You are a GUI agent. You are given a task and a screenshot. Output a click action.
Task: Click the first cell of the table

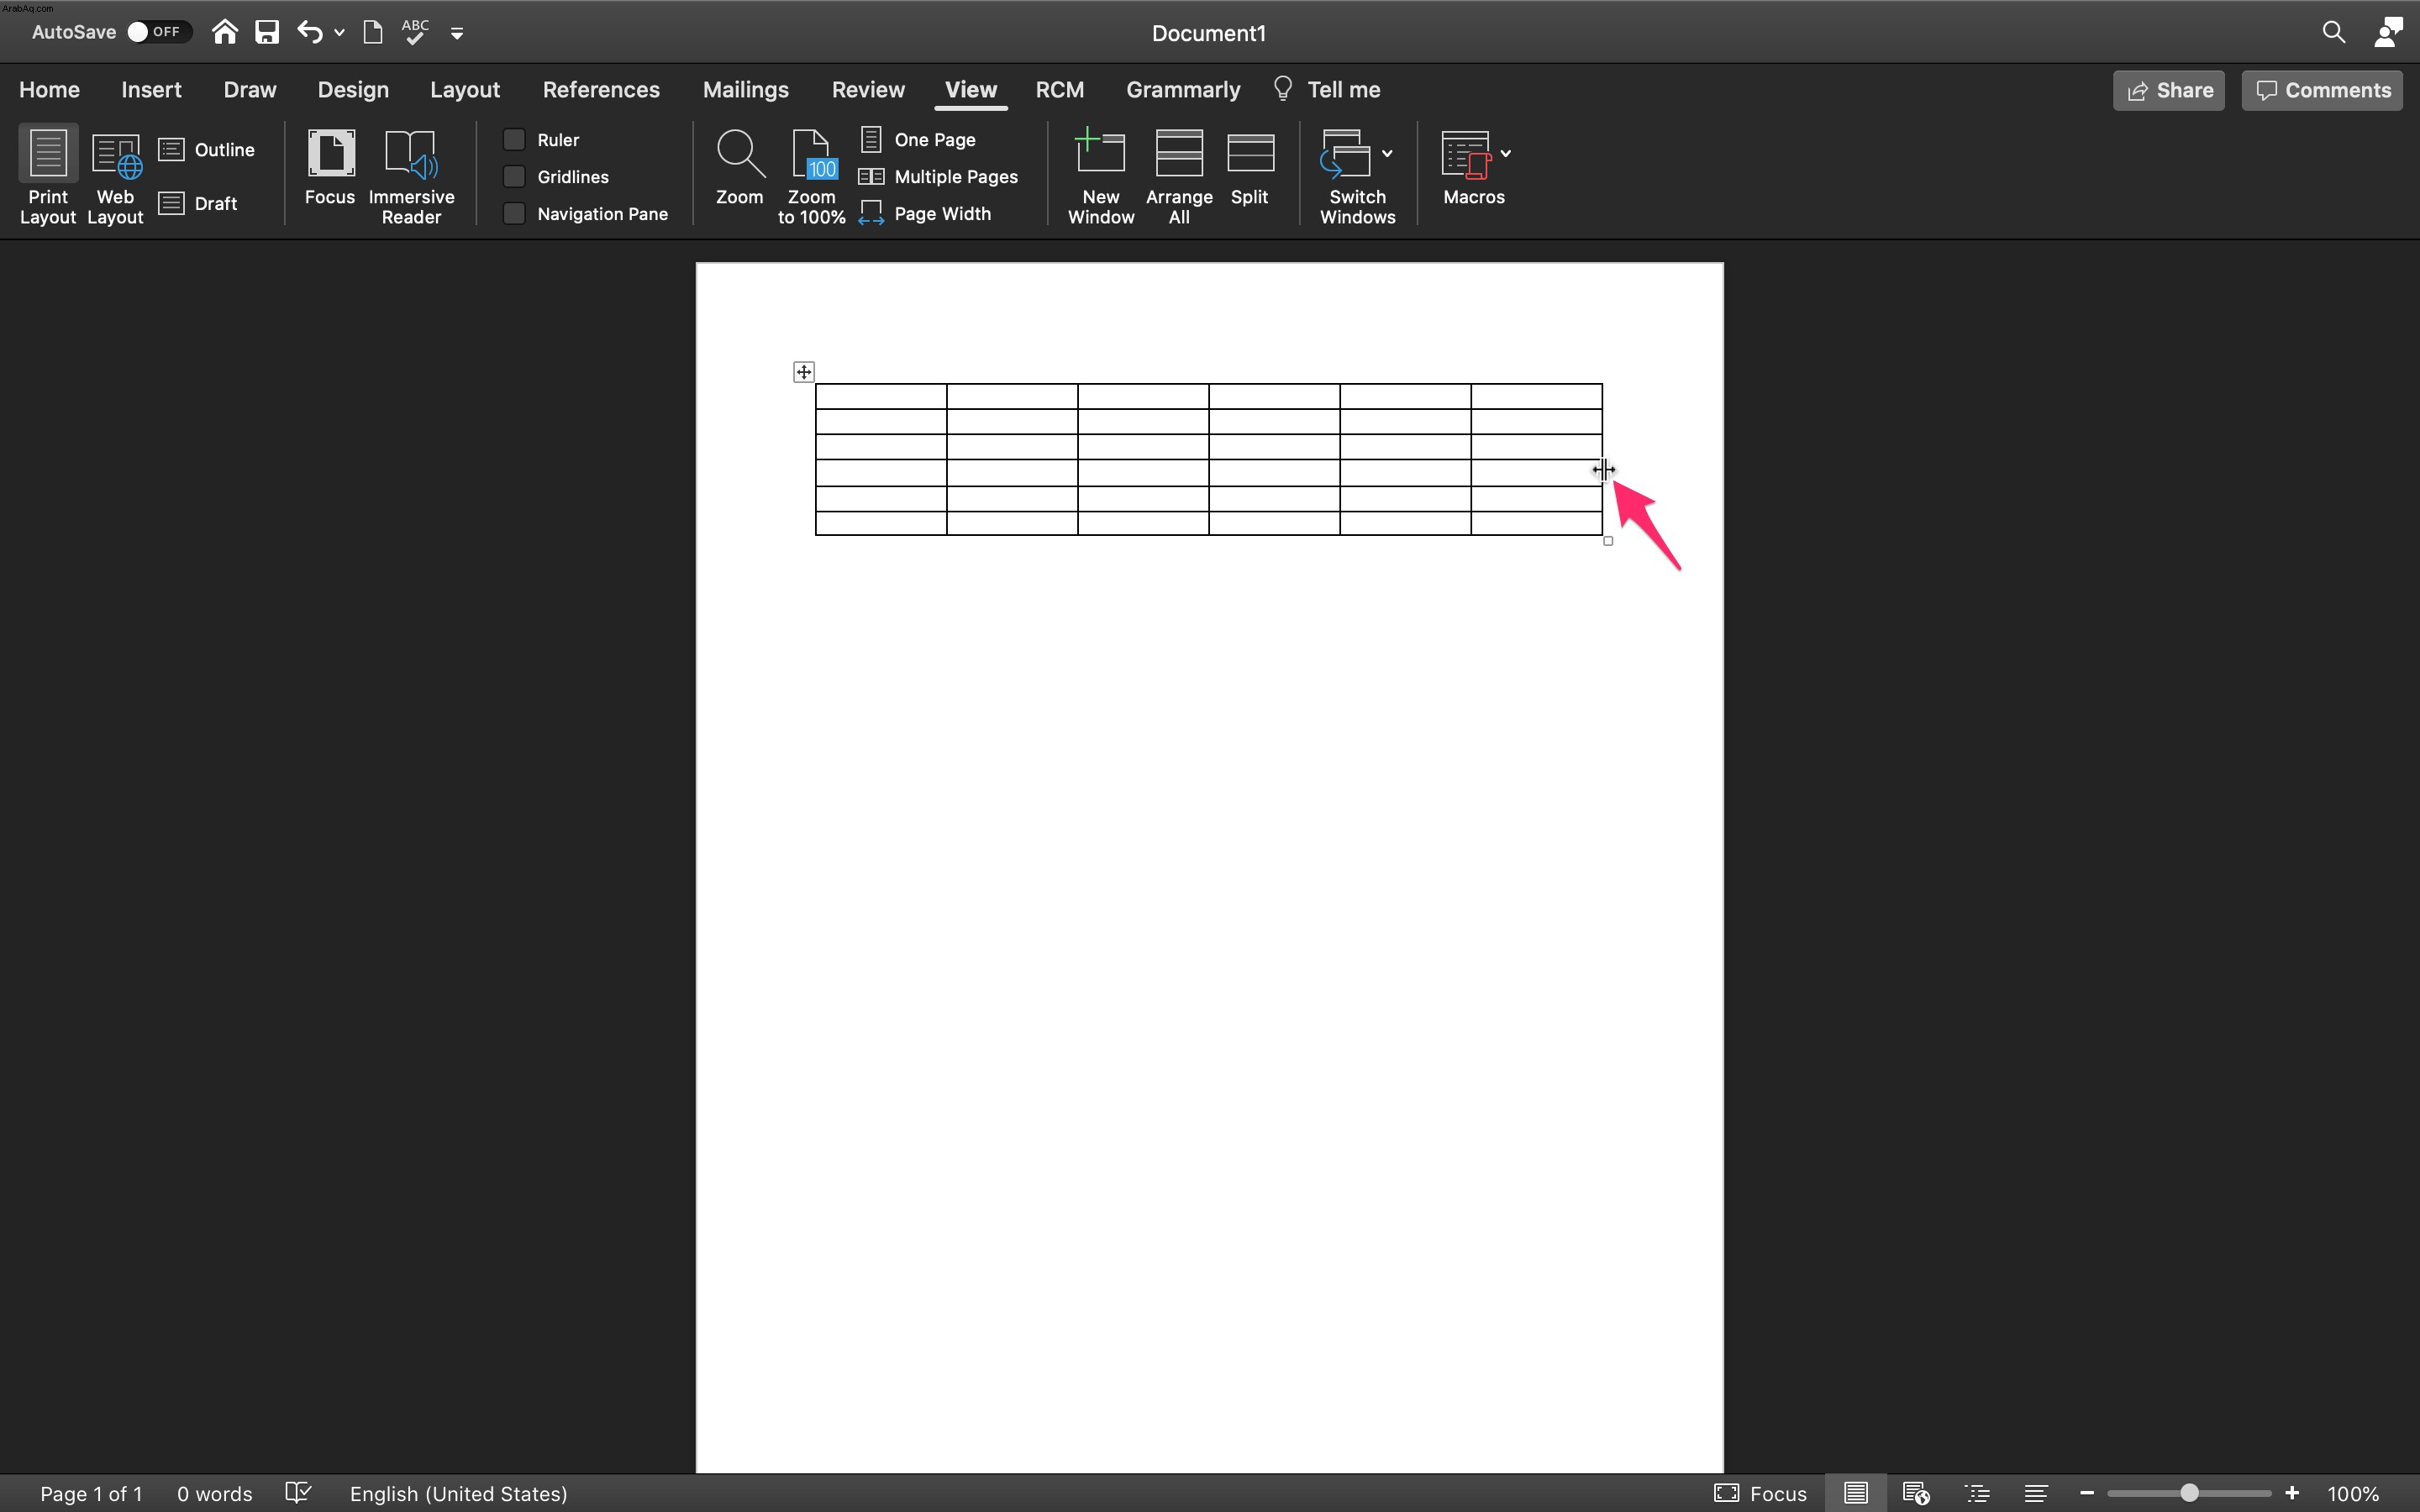pos(881,396)
